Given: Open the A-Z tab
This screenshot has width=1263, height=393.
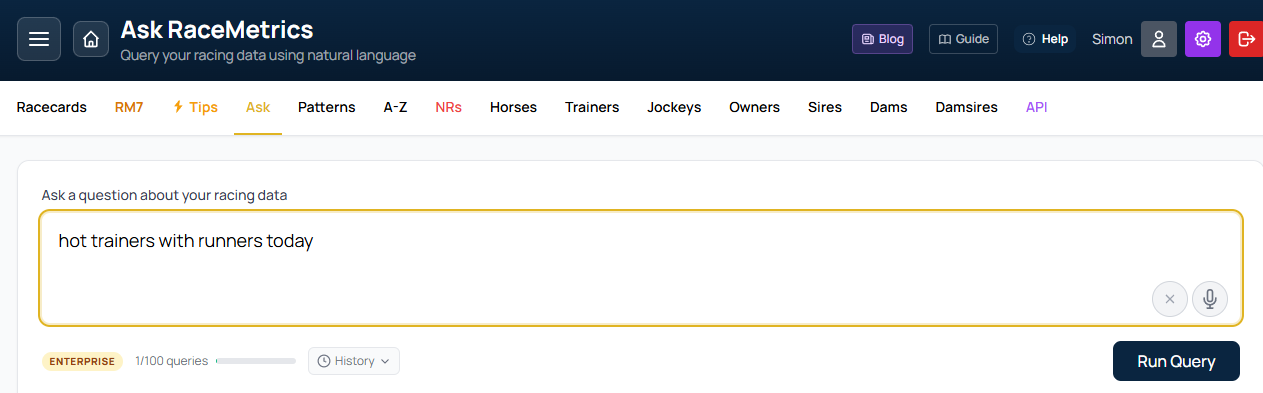Looking at the screenshot, I should pyautogui.click(x=395, y=107).
